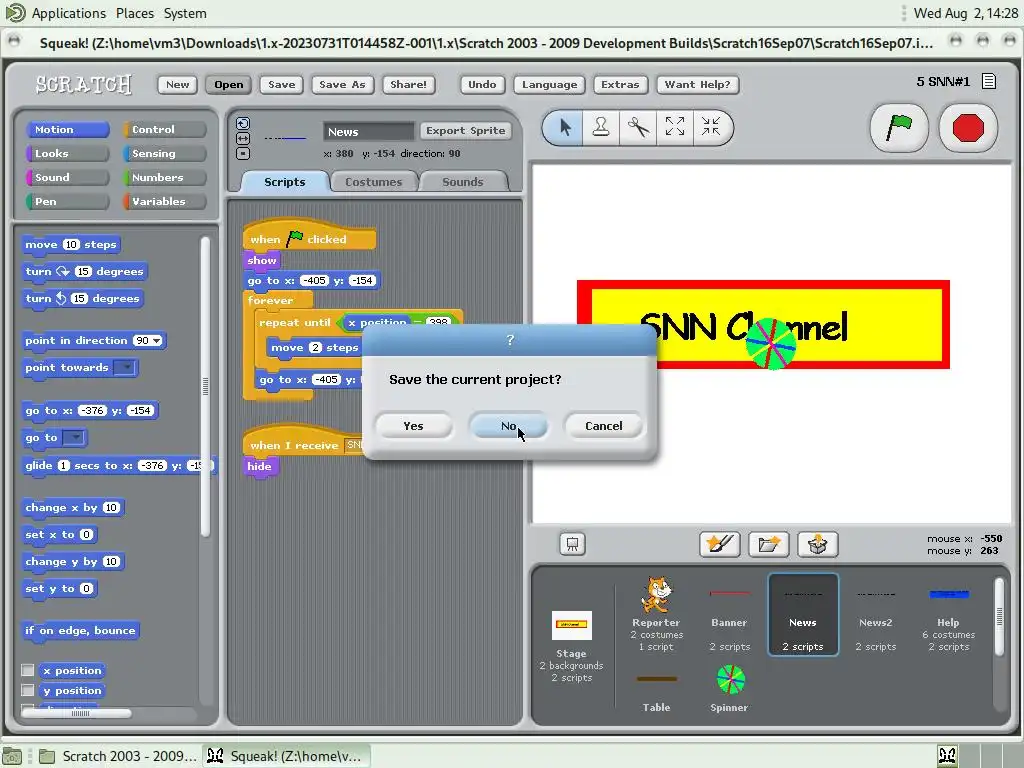
Task: Click the presentation mode icon
Action: point(572,544)
